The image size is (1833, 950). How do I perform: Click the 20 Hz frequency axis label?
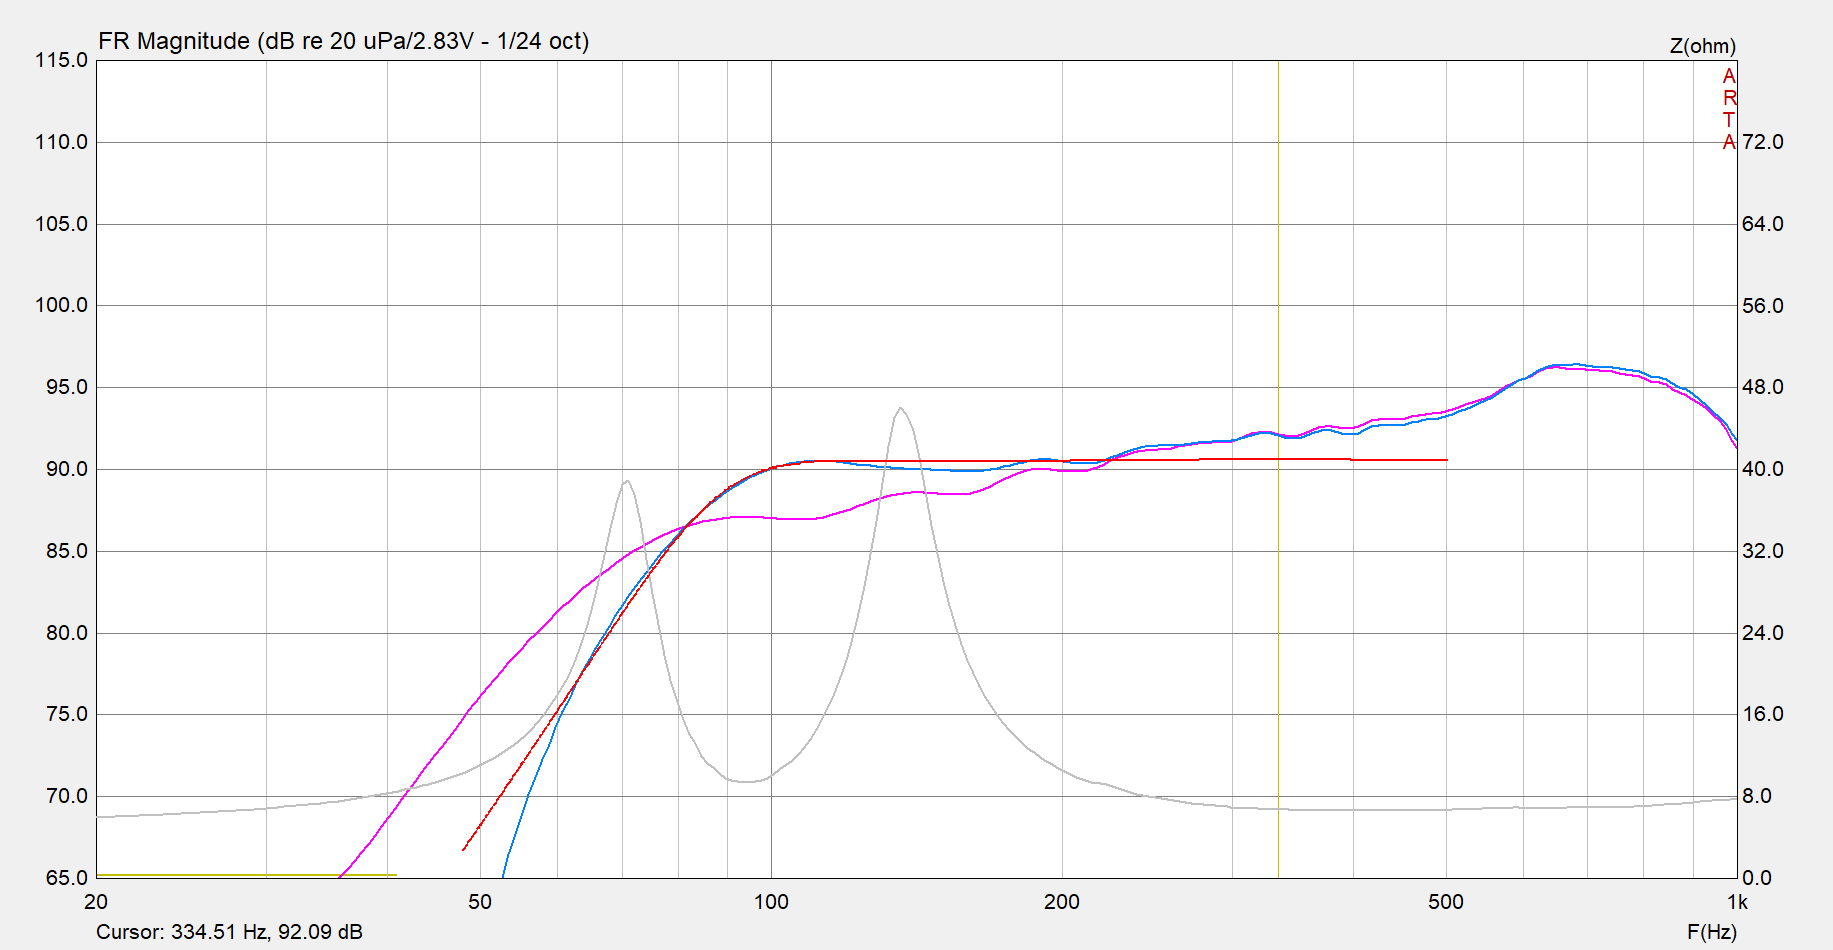tap(96, 902)
